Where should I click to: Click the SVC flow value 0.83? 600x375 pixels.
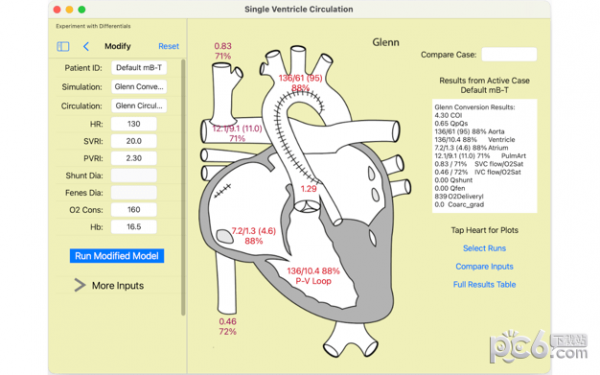[223, 46]
